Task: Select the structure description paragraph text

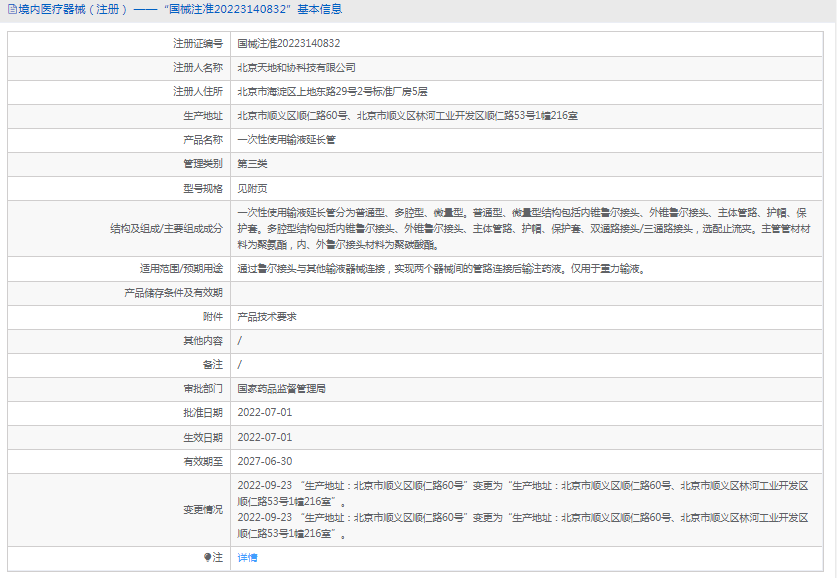Action: click(524, 228)
